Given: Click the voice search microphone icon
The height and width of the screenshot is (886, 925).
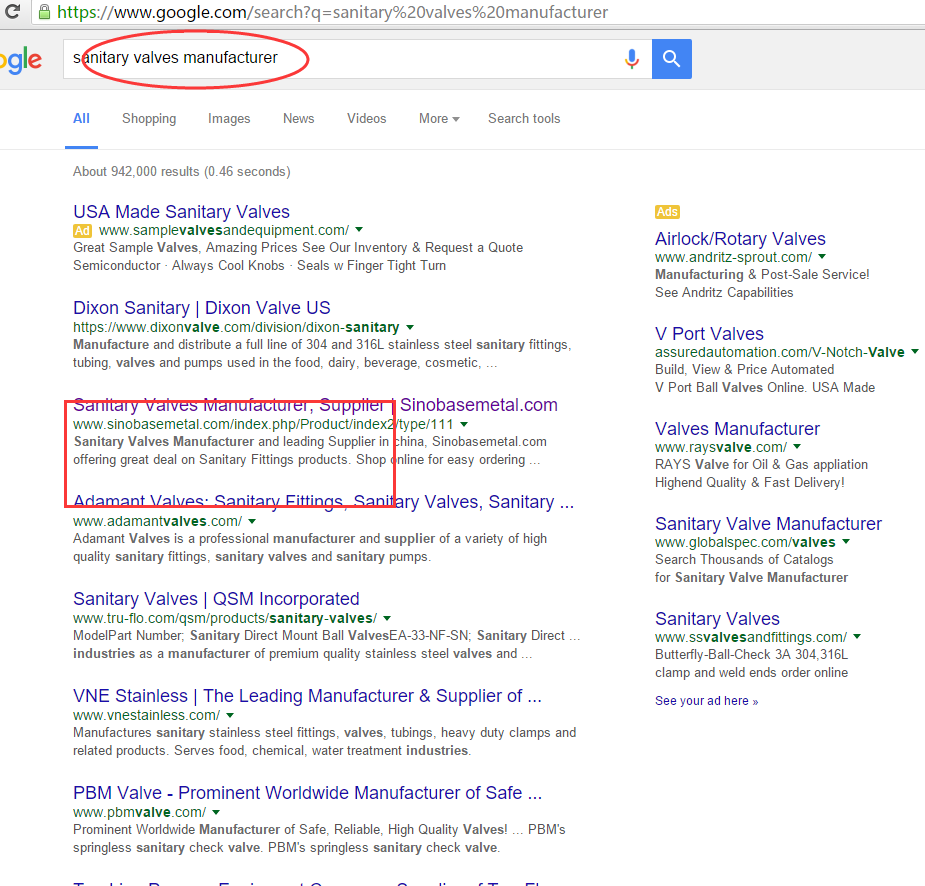Looking at the screenshot, I should click(632, 58).
